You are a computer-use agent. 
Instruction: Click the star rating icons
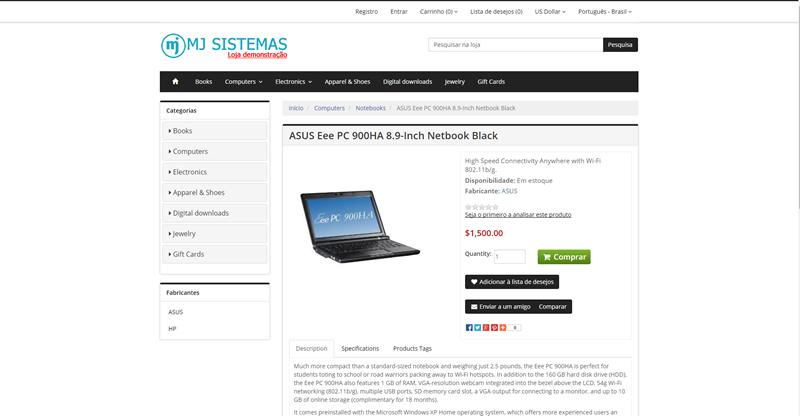pos(482,207)
